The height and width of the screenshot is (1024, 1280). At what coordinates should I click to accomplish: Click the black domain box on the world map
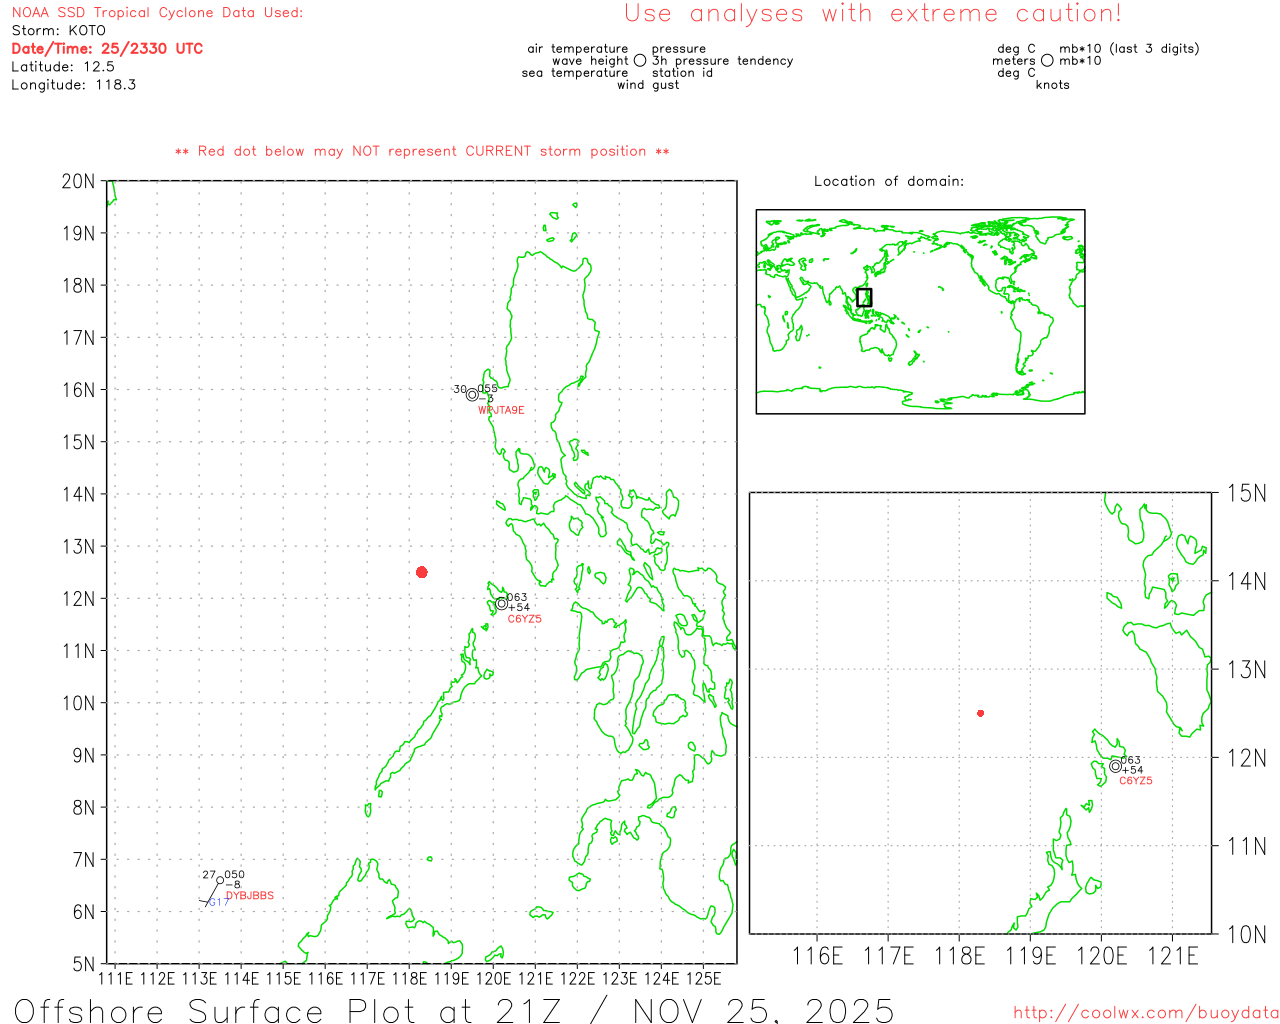click(864, 297)
